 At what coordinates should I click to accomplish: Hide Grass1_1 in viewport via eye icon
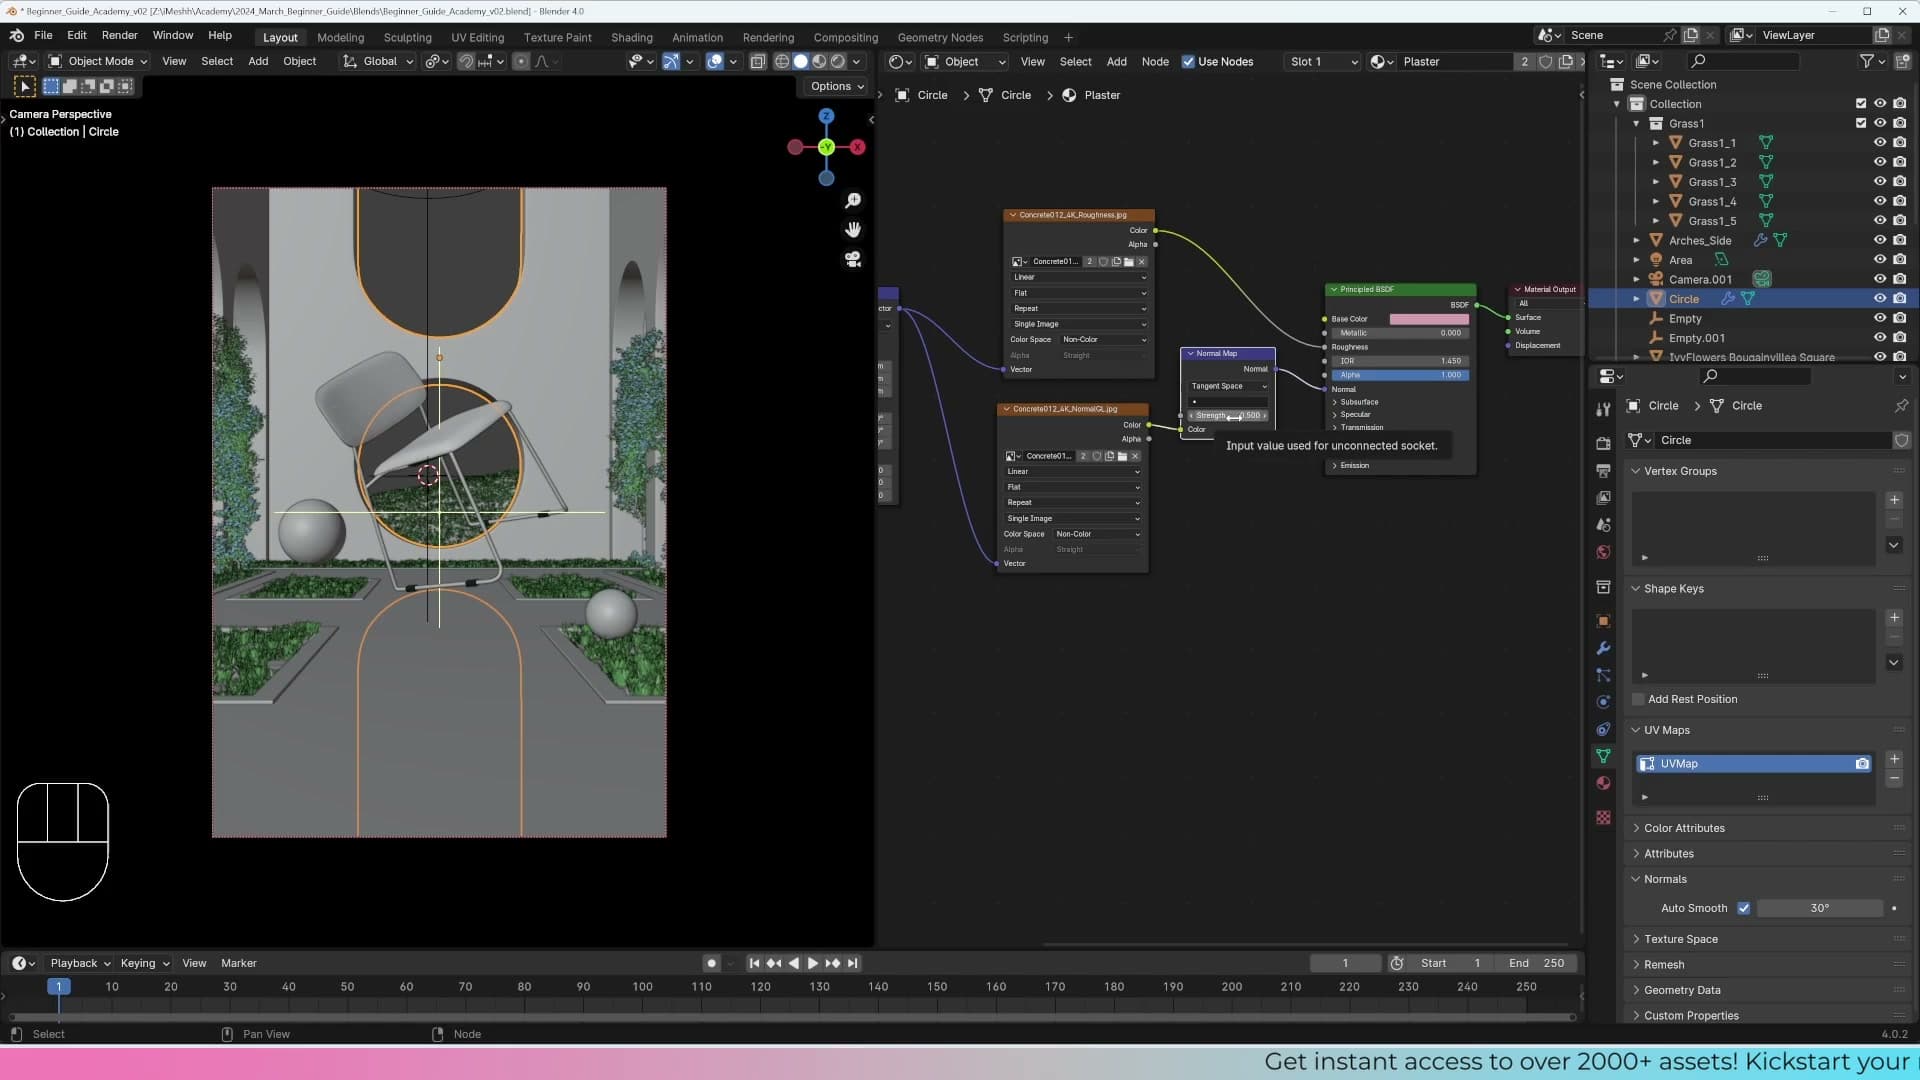click(1880, 143)
